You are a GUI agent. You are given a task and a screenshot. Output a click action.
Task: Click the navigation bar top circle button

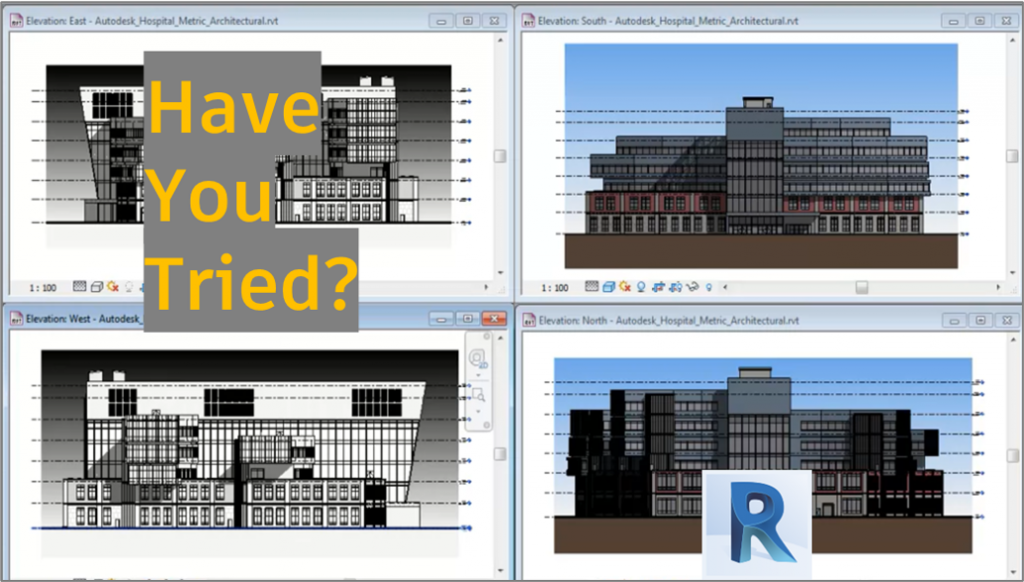[487, 336]
